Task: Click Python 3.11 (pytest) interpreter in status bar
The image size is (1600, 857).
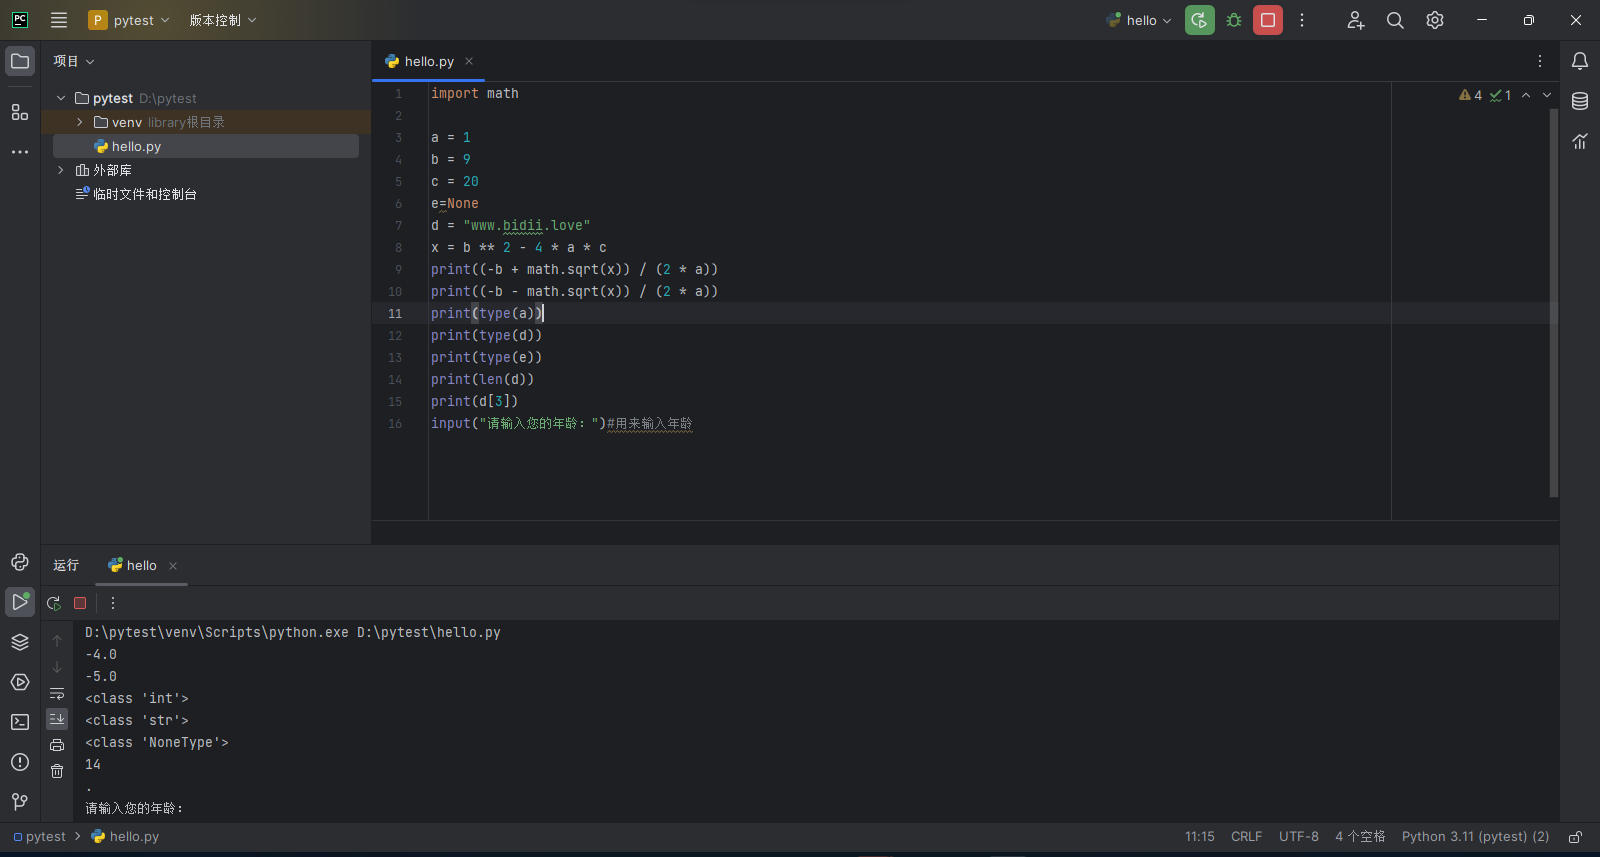Action: [x=1475, y=837]
